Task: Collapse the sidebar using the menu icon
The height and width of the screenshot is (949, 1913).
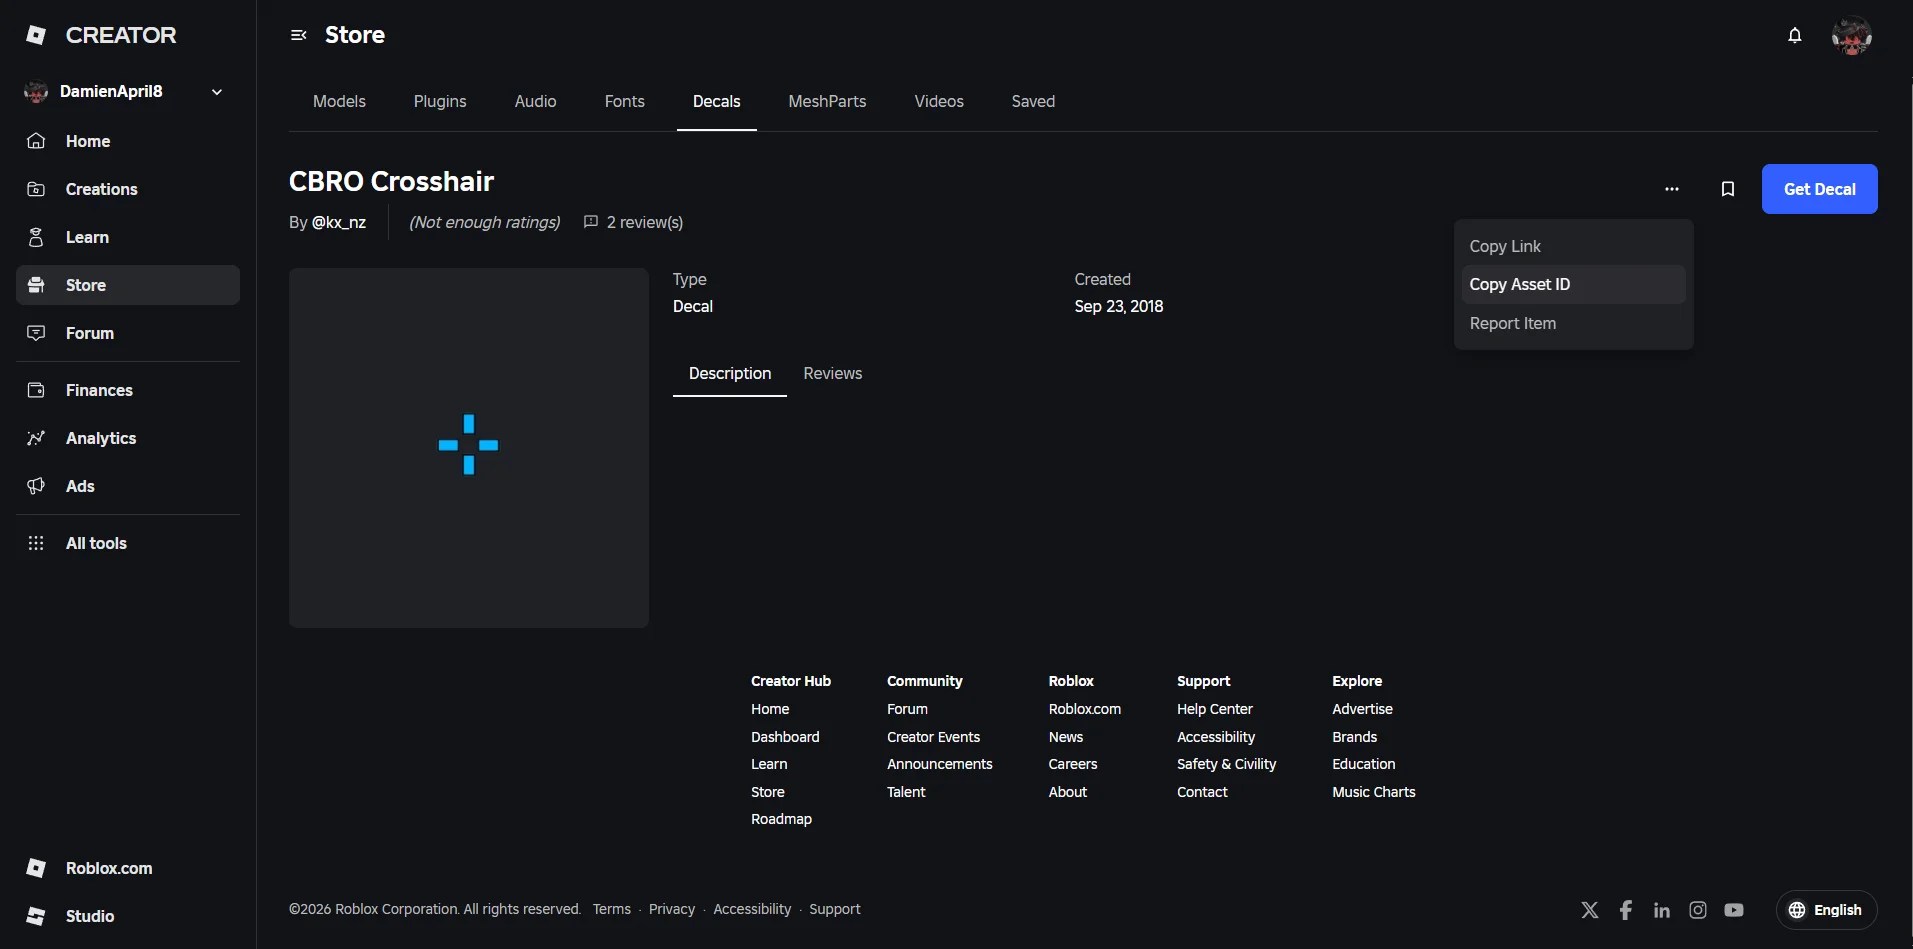Action: pyautogui.click(x=298, y=35)
